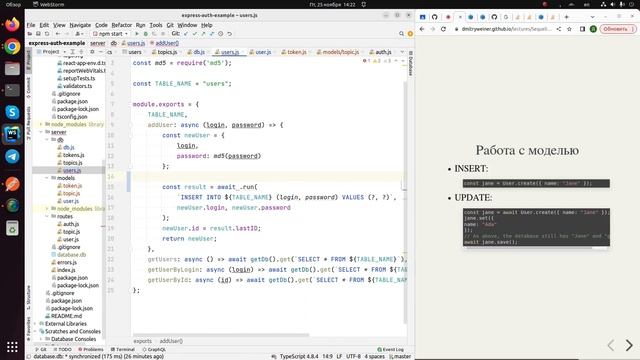Open the Tools menu
This screenshot has height=360, width=640.
[x=156, y=25]
